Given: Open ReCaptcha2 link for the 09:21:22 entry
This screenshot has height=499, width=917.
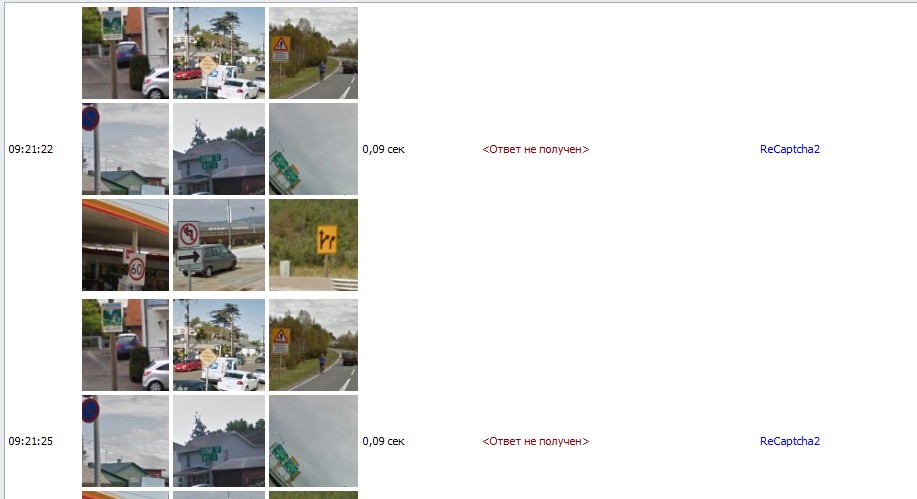Looking at the screenshot, I should coord(790,149).
